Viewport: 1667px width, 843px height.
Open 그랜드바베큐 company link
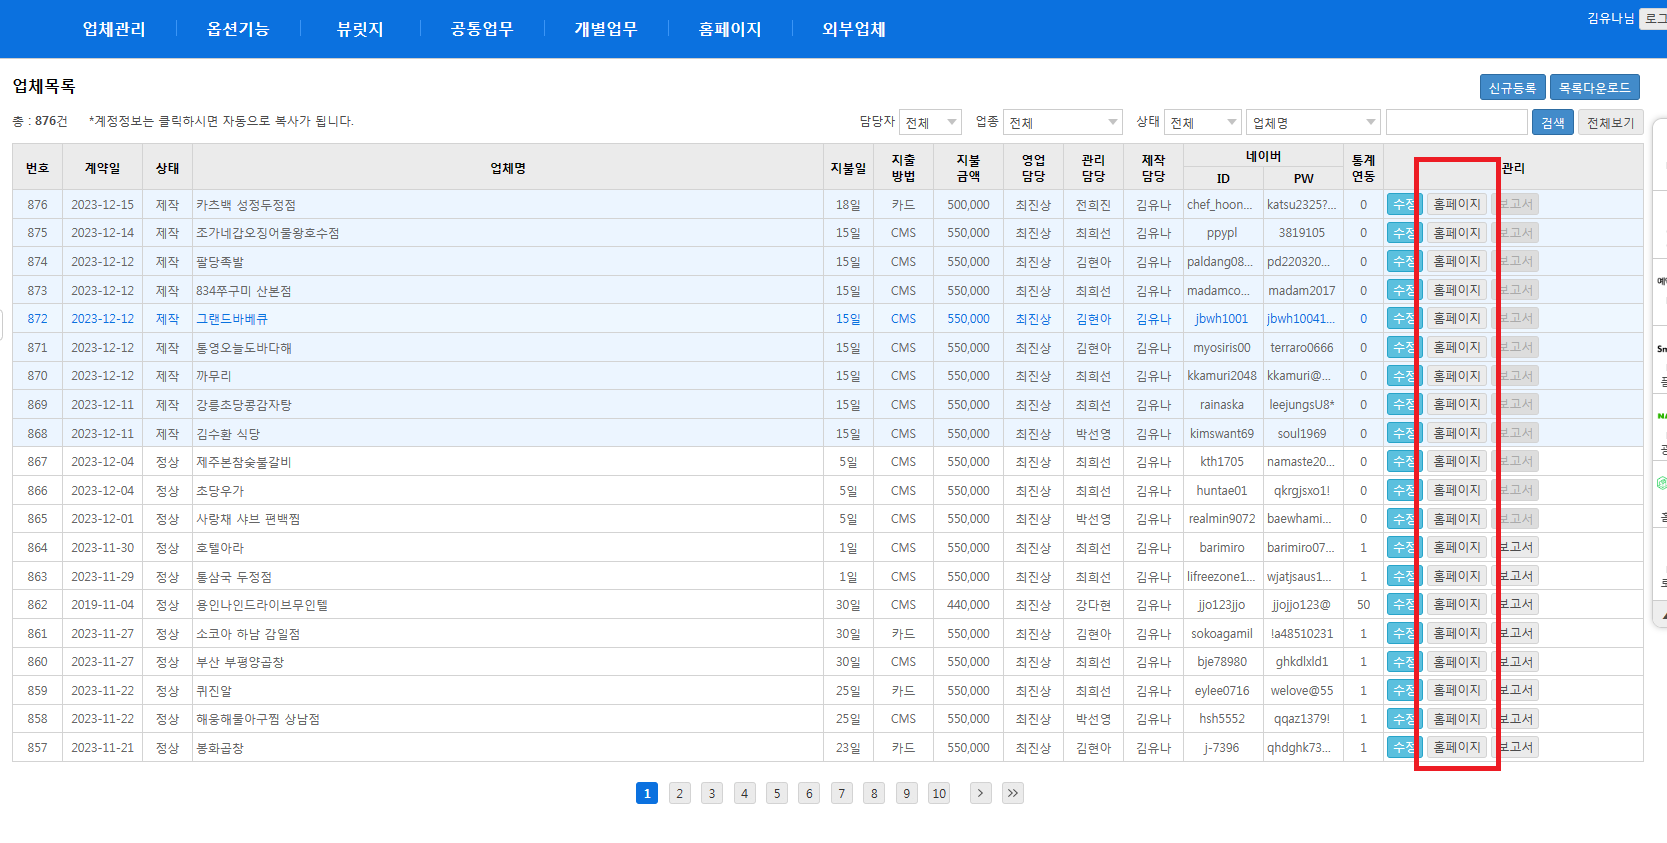(232, 319)
